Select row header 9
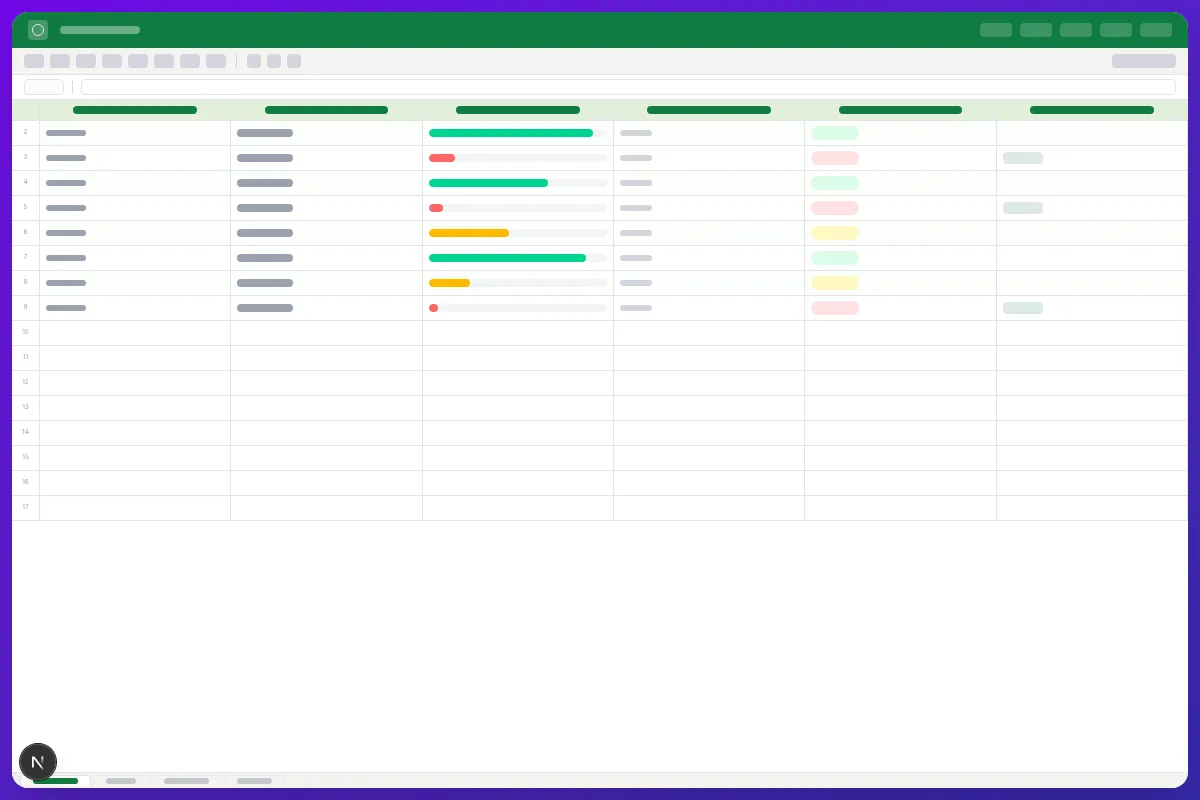Image resolution: width=1200 pixels, height=800 pixels. pyautogui.click(x=26, y=308)
